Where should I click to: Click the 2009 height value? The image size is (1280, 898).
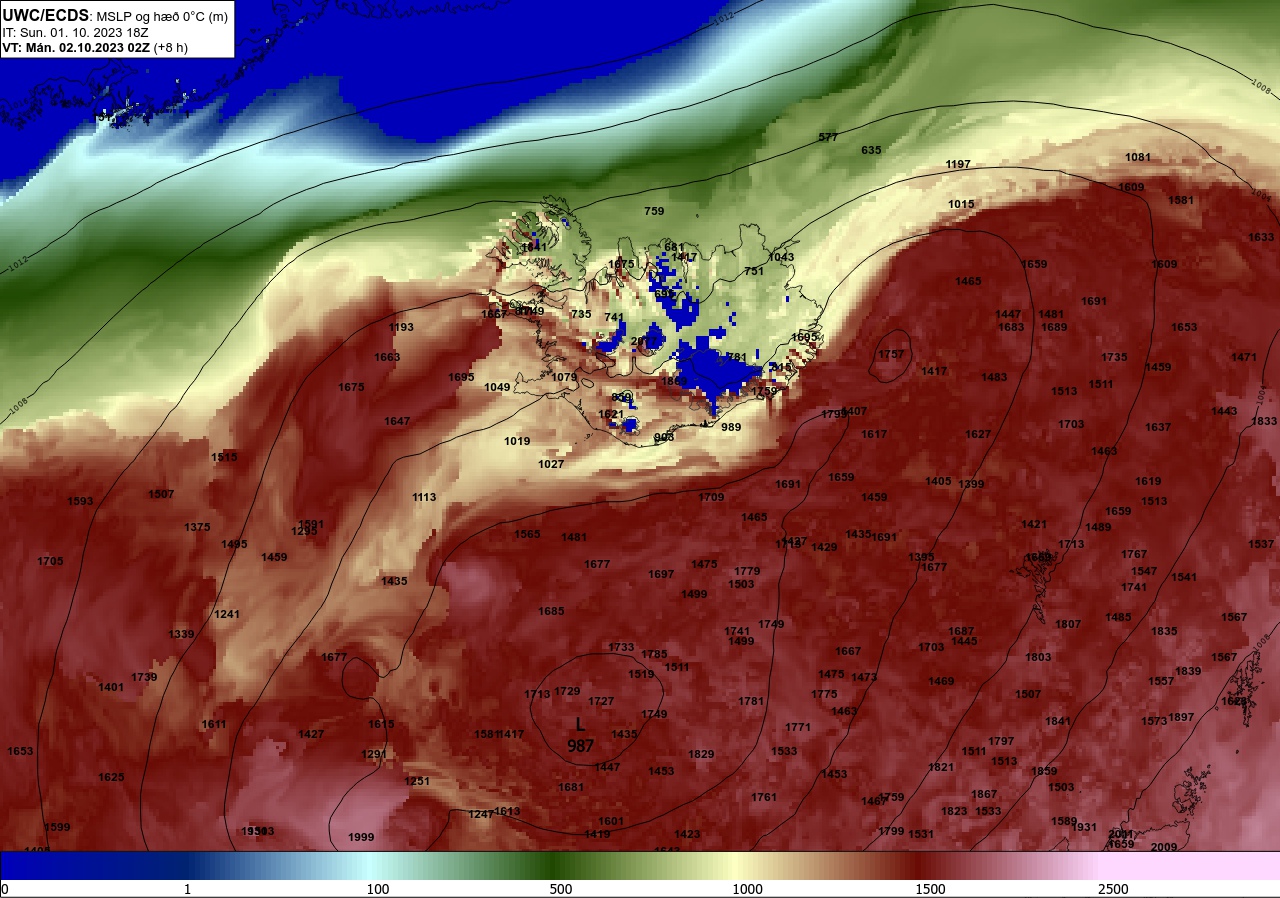1164,847
